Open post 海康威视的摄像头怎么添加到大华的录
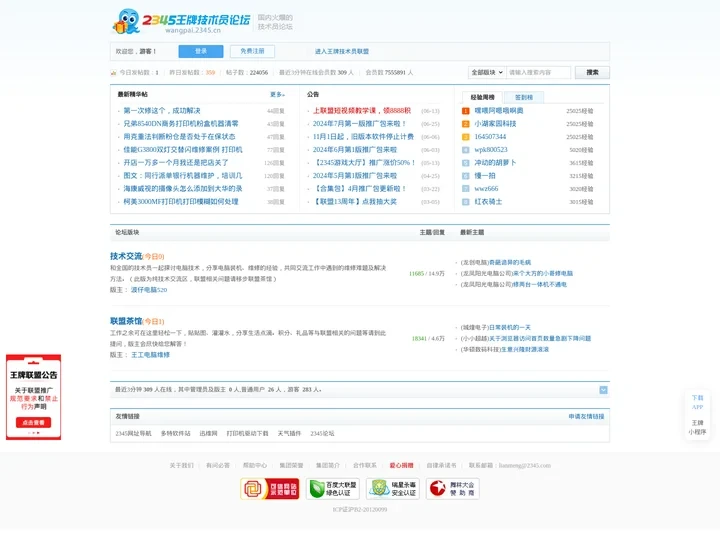 (183, 188)
